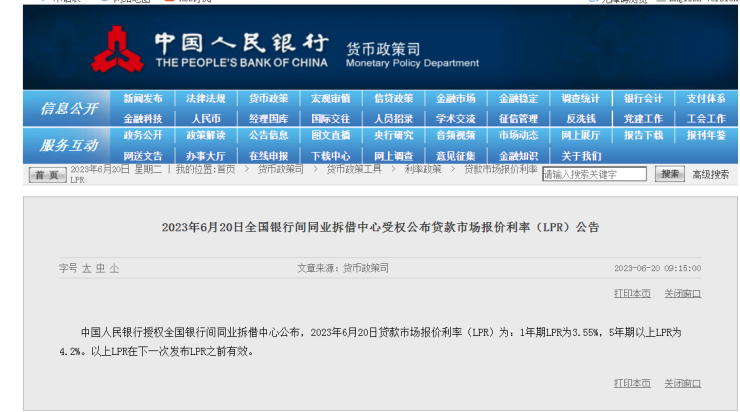Select the 党建工作 navigation item
Screen dimensions: 740x412
(643, 118)
